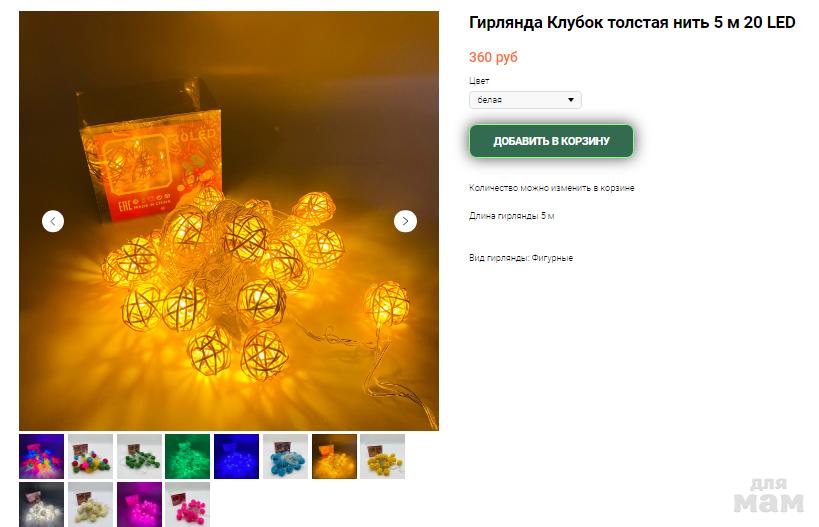Select the pink balls unlit thumbnail
The width and height of the screenshot is (819, 527).
[x=188, y=504]
